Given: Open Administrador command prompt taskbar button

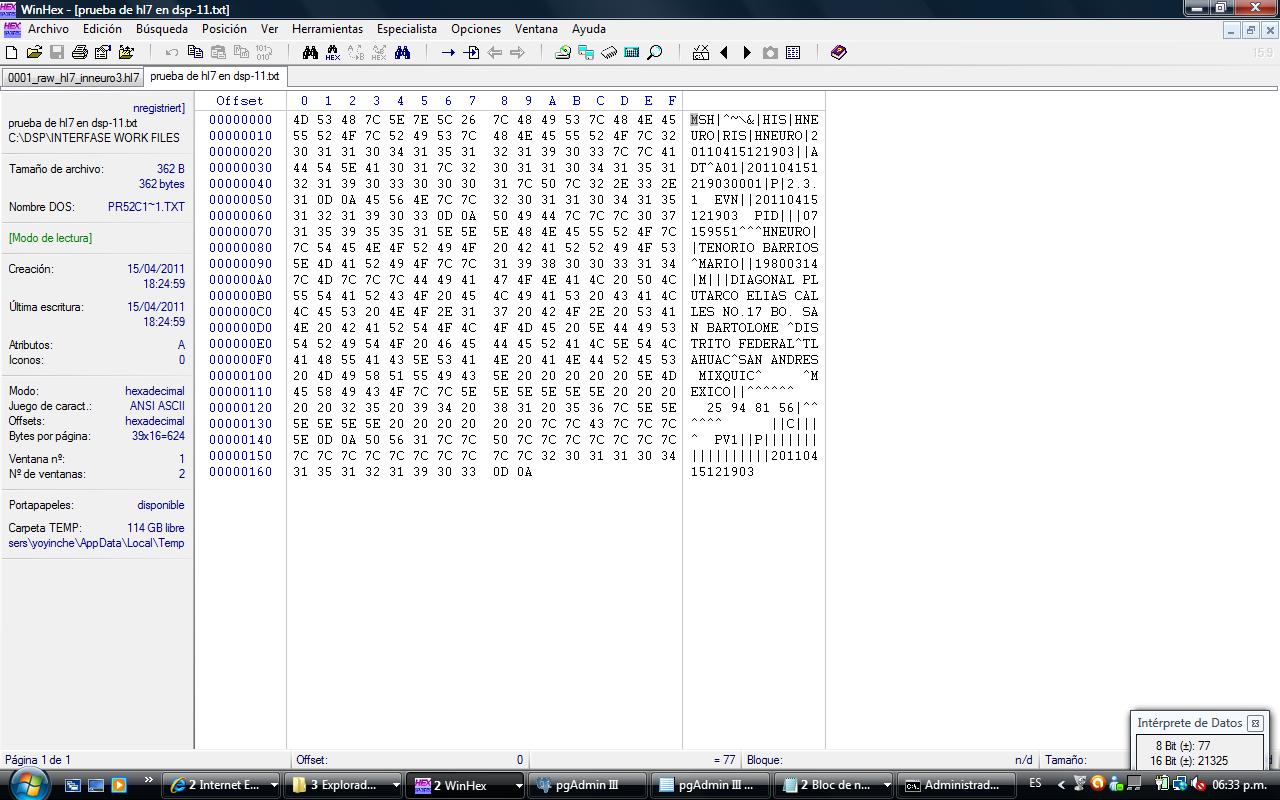Looking at the screenshot, I should pyautogui.click(x=958, y=785).
